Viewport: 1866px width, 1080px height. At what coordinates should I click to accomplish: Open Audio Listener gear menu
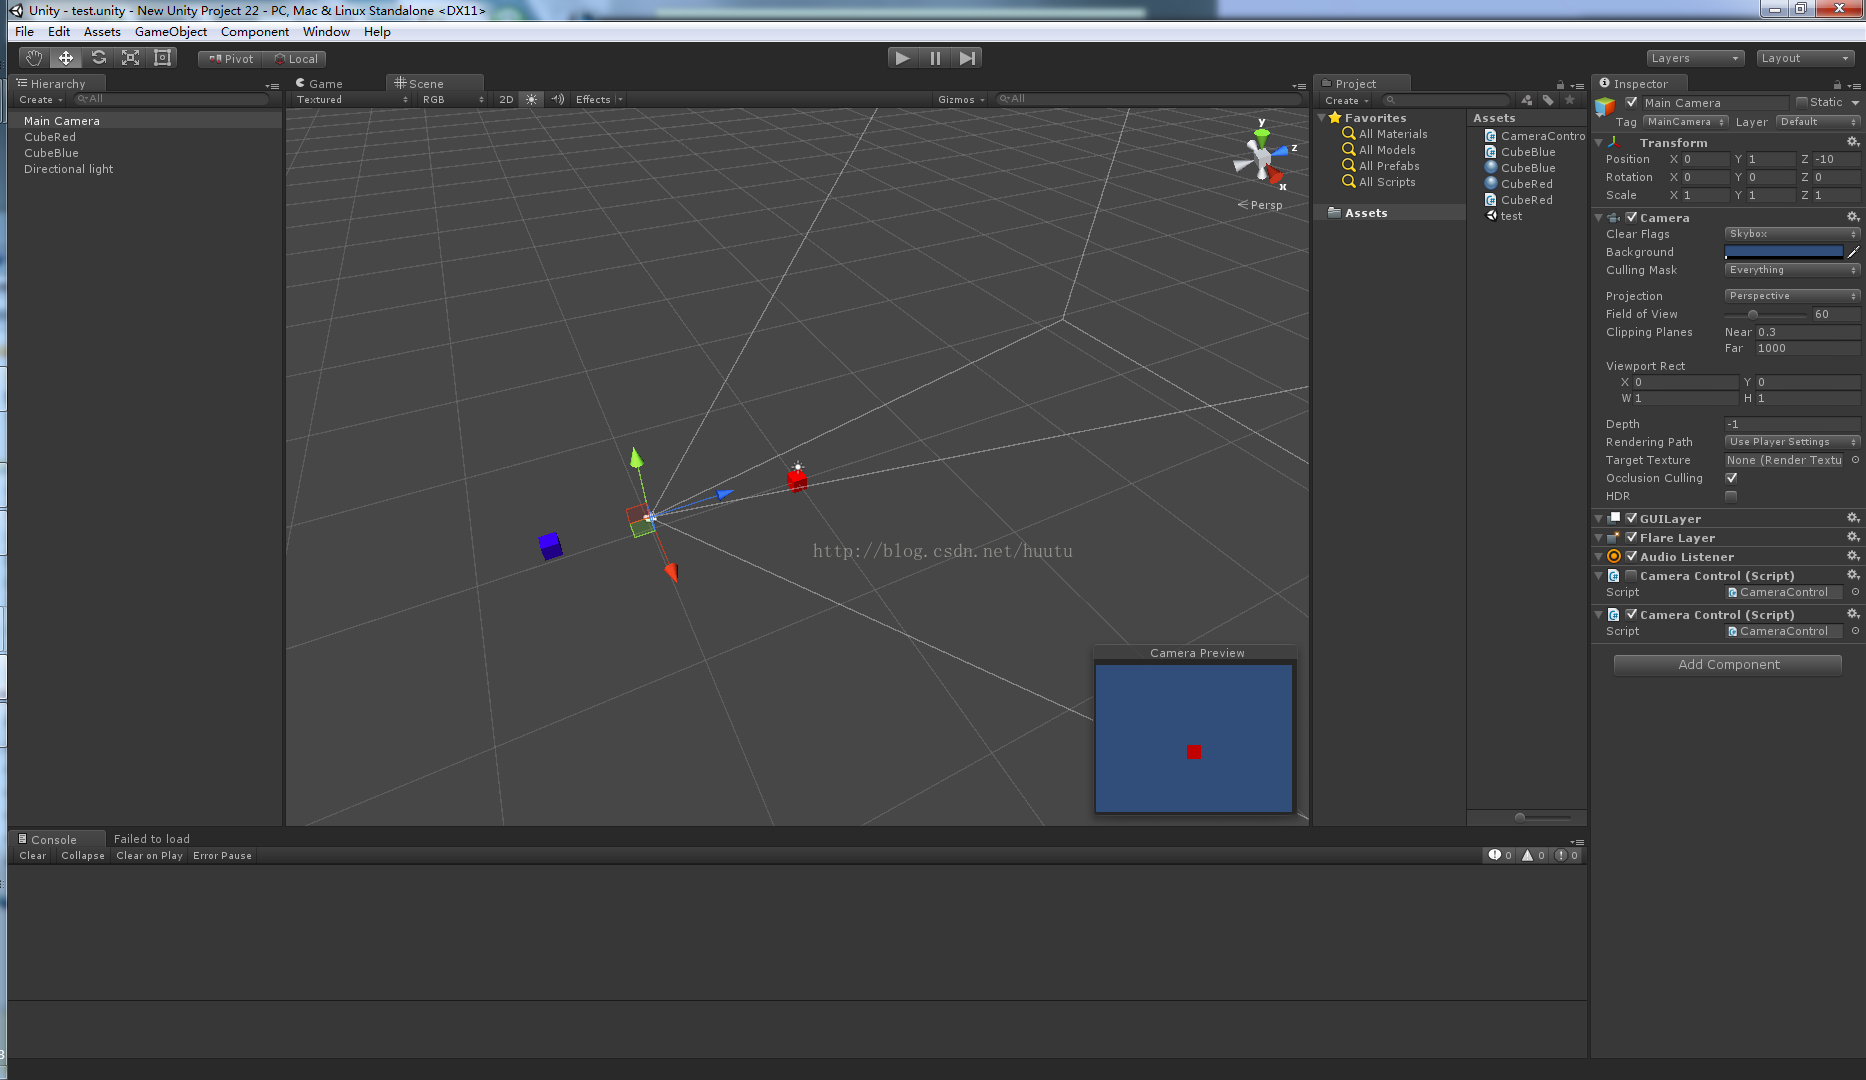pyautogui.click(x=1852, y=556)
